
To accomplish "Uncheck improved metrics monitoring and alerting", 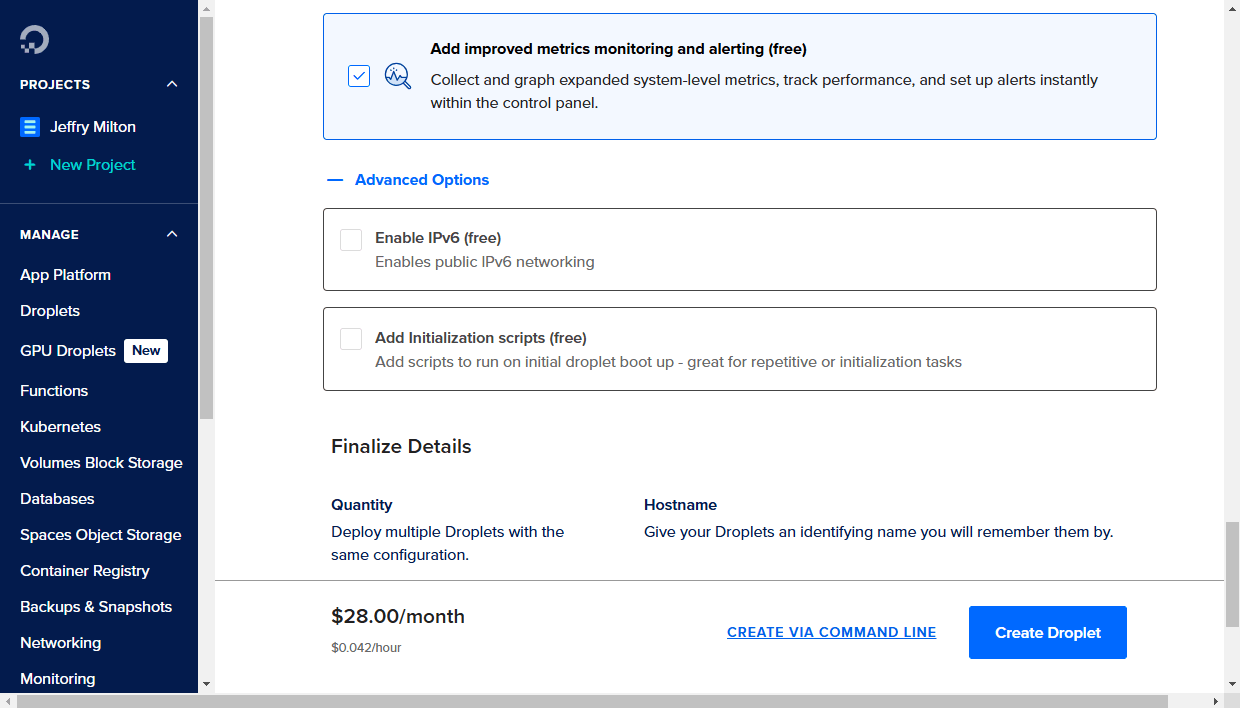I will tap(358, 75).
